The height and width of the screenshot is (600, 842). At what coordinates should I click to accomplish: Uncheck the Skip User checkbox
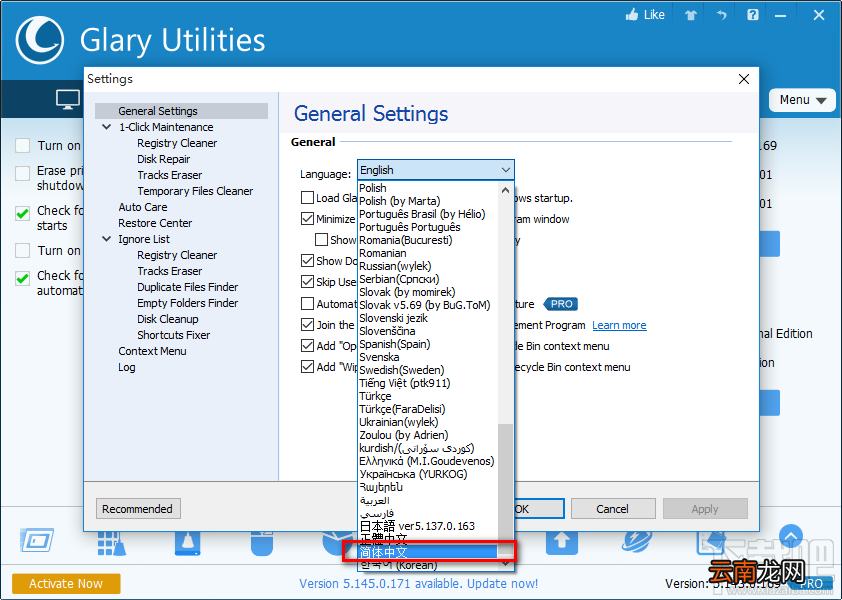click(307, 282)
